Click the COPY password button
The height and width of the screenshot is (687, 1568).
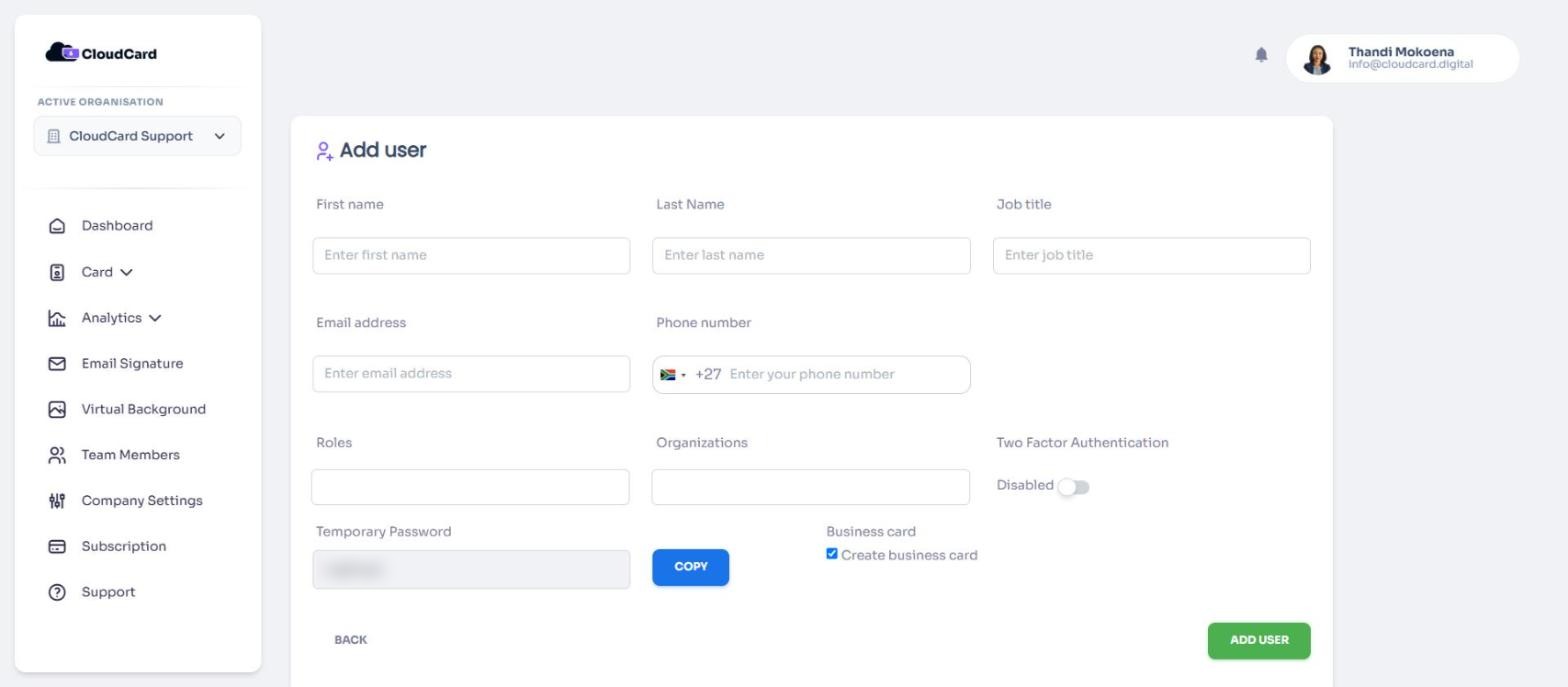(x=690, y=567)
